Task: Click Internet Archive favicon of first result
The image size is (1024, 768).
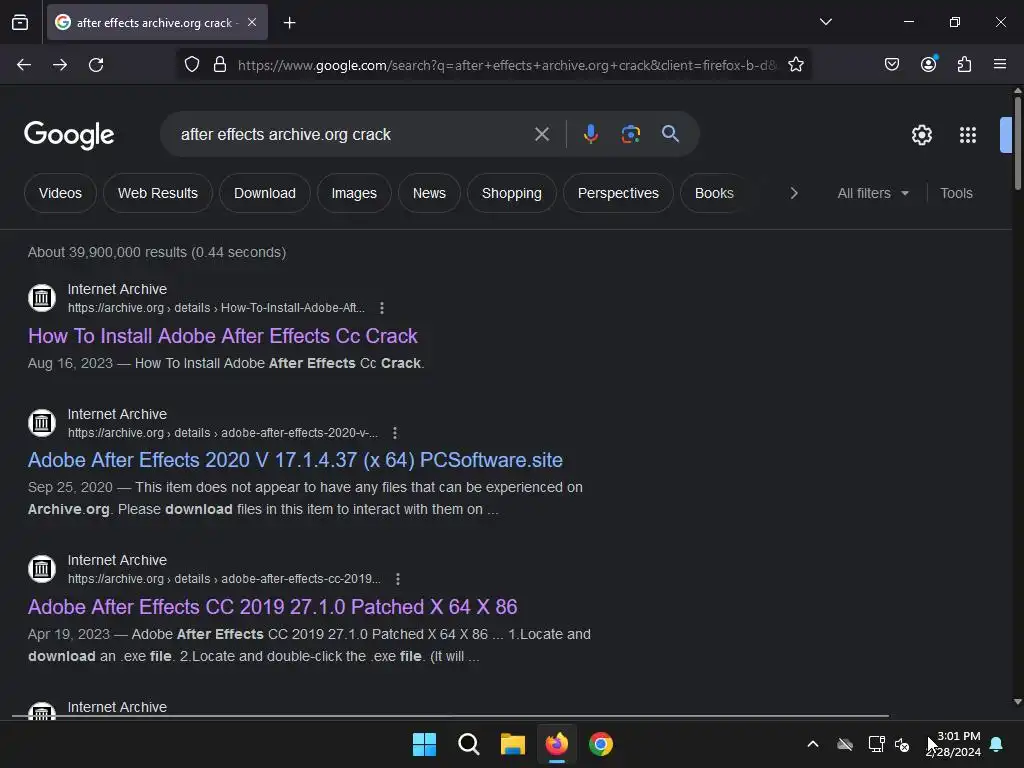Action: 42,298
